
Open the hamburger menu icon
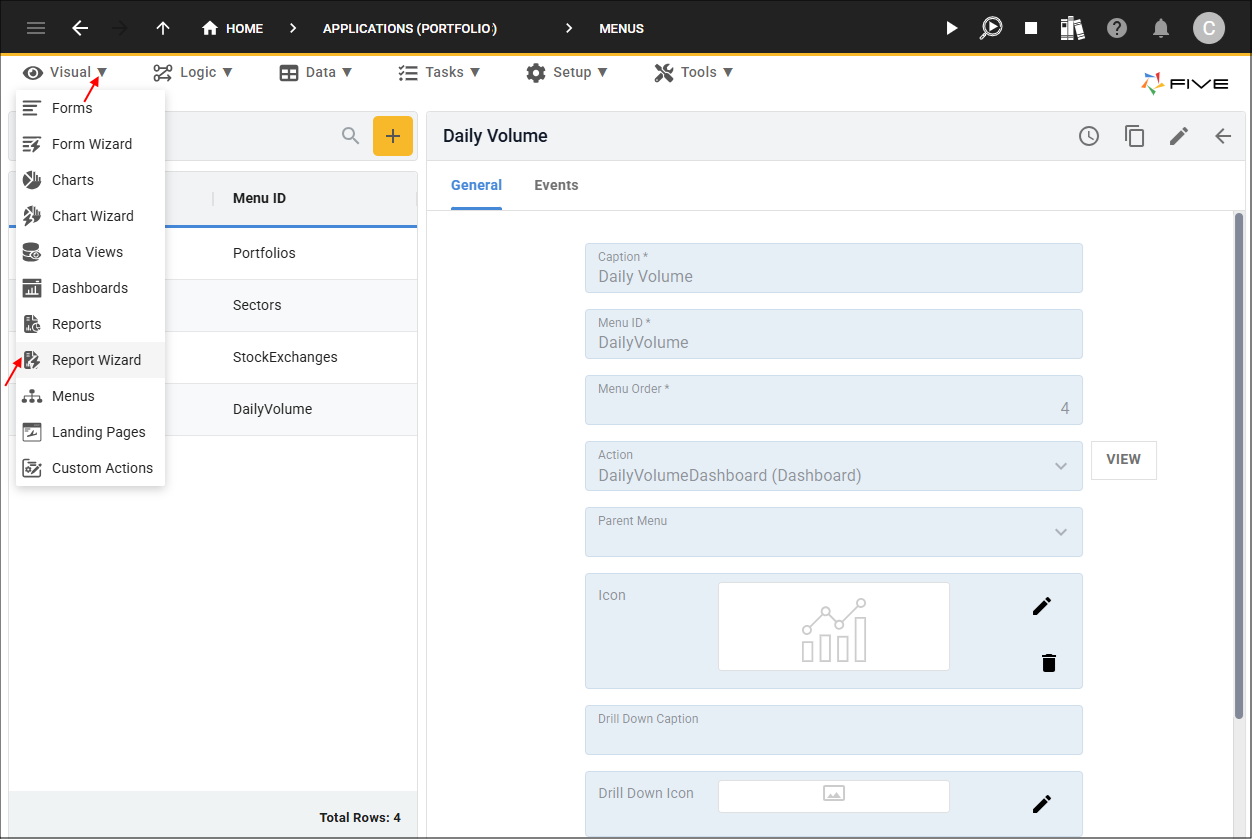point(36,28)
